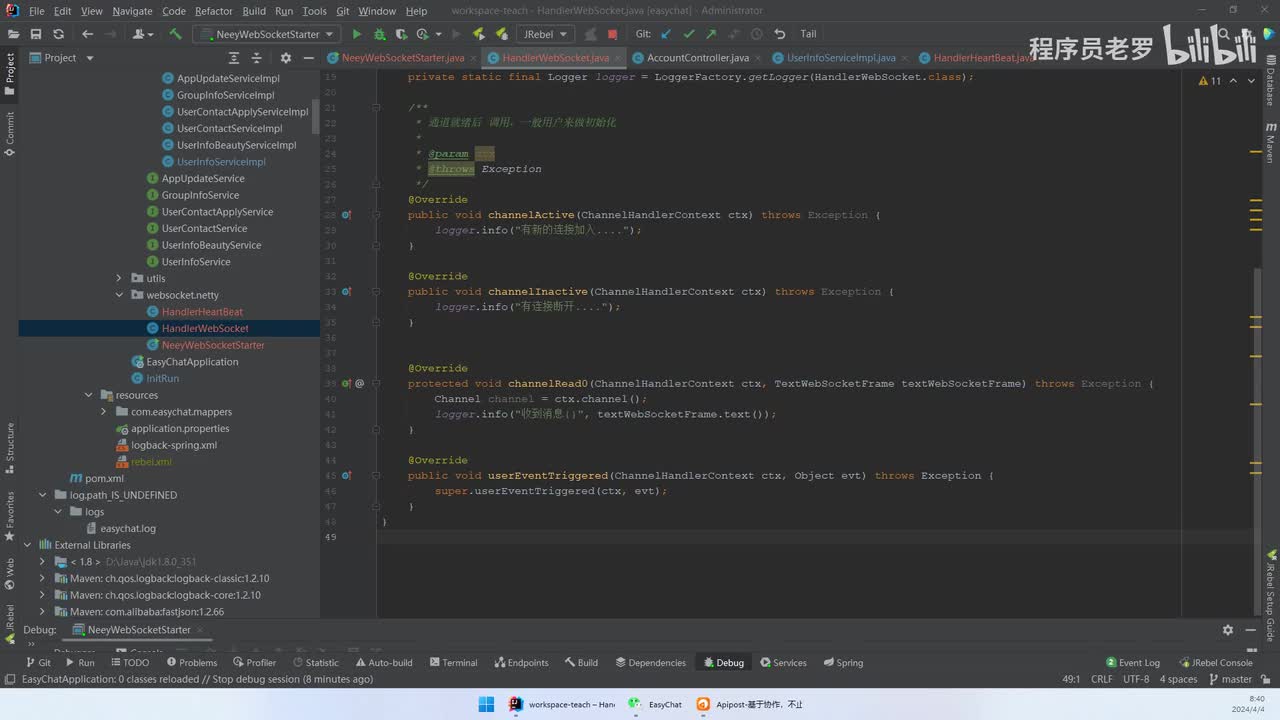
Task: Click override gutter marker beside channelInactive method
Action: 346,292
